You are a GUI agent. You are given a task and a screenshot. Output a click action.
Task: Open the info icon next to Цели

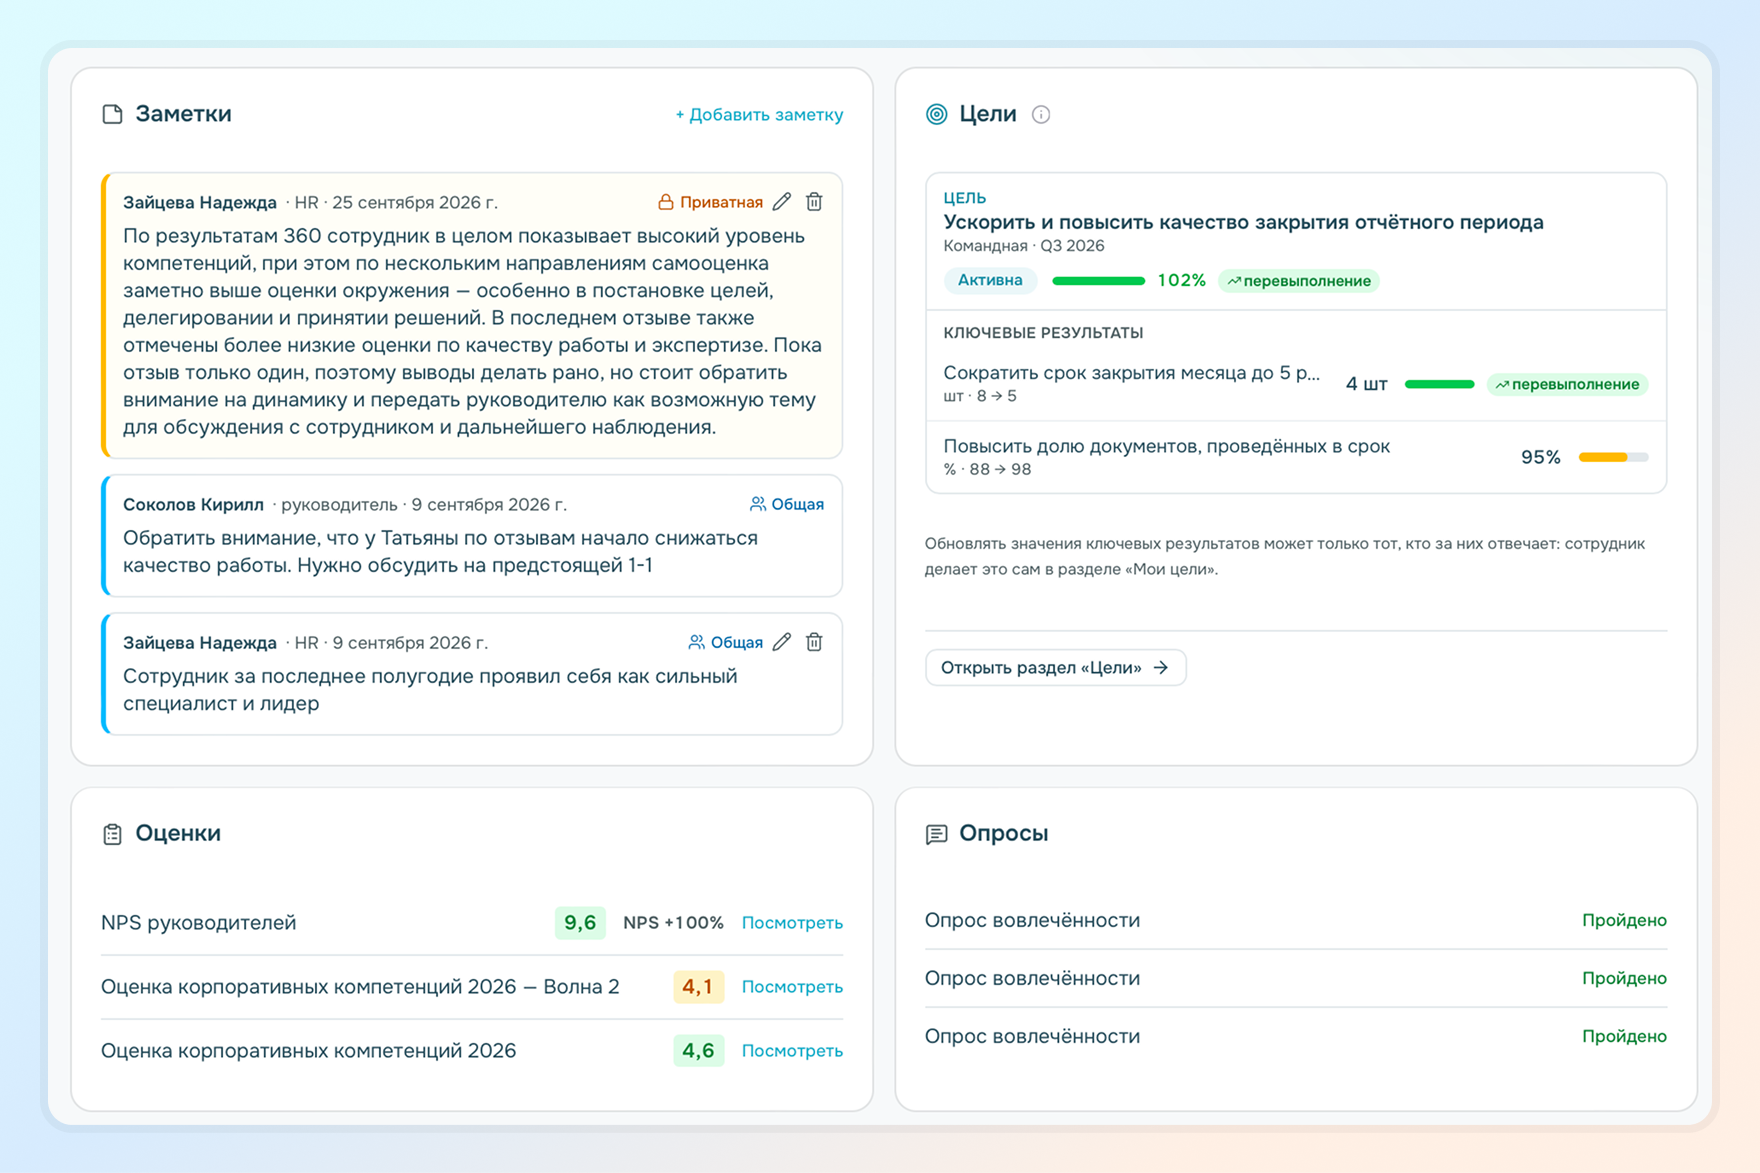(1041, 114)
